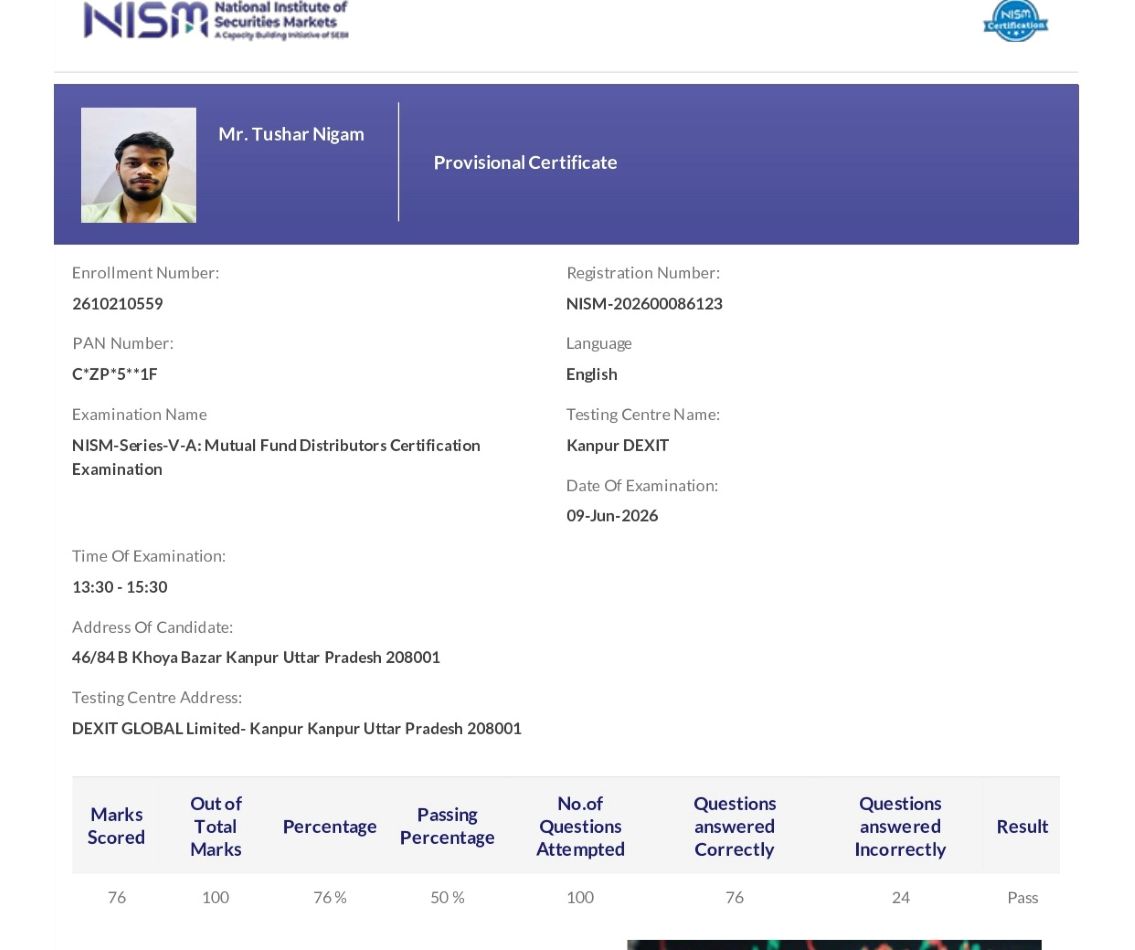Click the Out of Total Marks header
Screen dimensions: 1135x950
pos(216,826)
